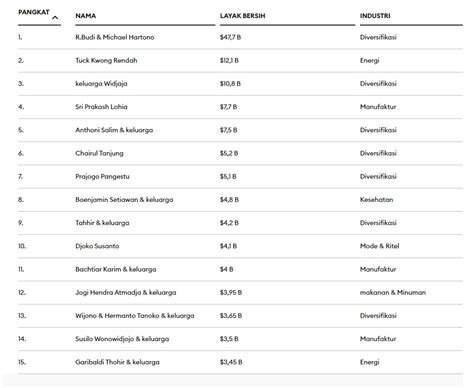The width and height of the screenshot is (474, 388).
Task: Open R.Budi & Michael Hartono entry
Action: click(115, 37)
